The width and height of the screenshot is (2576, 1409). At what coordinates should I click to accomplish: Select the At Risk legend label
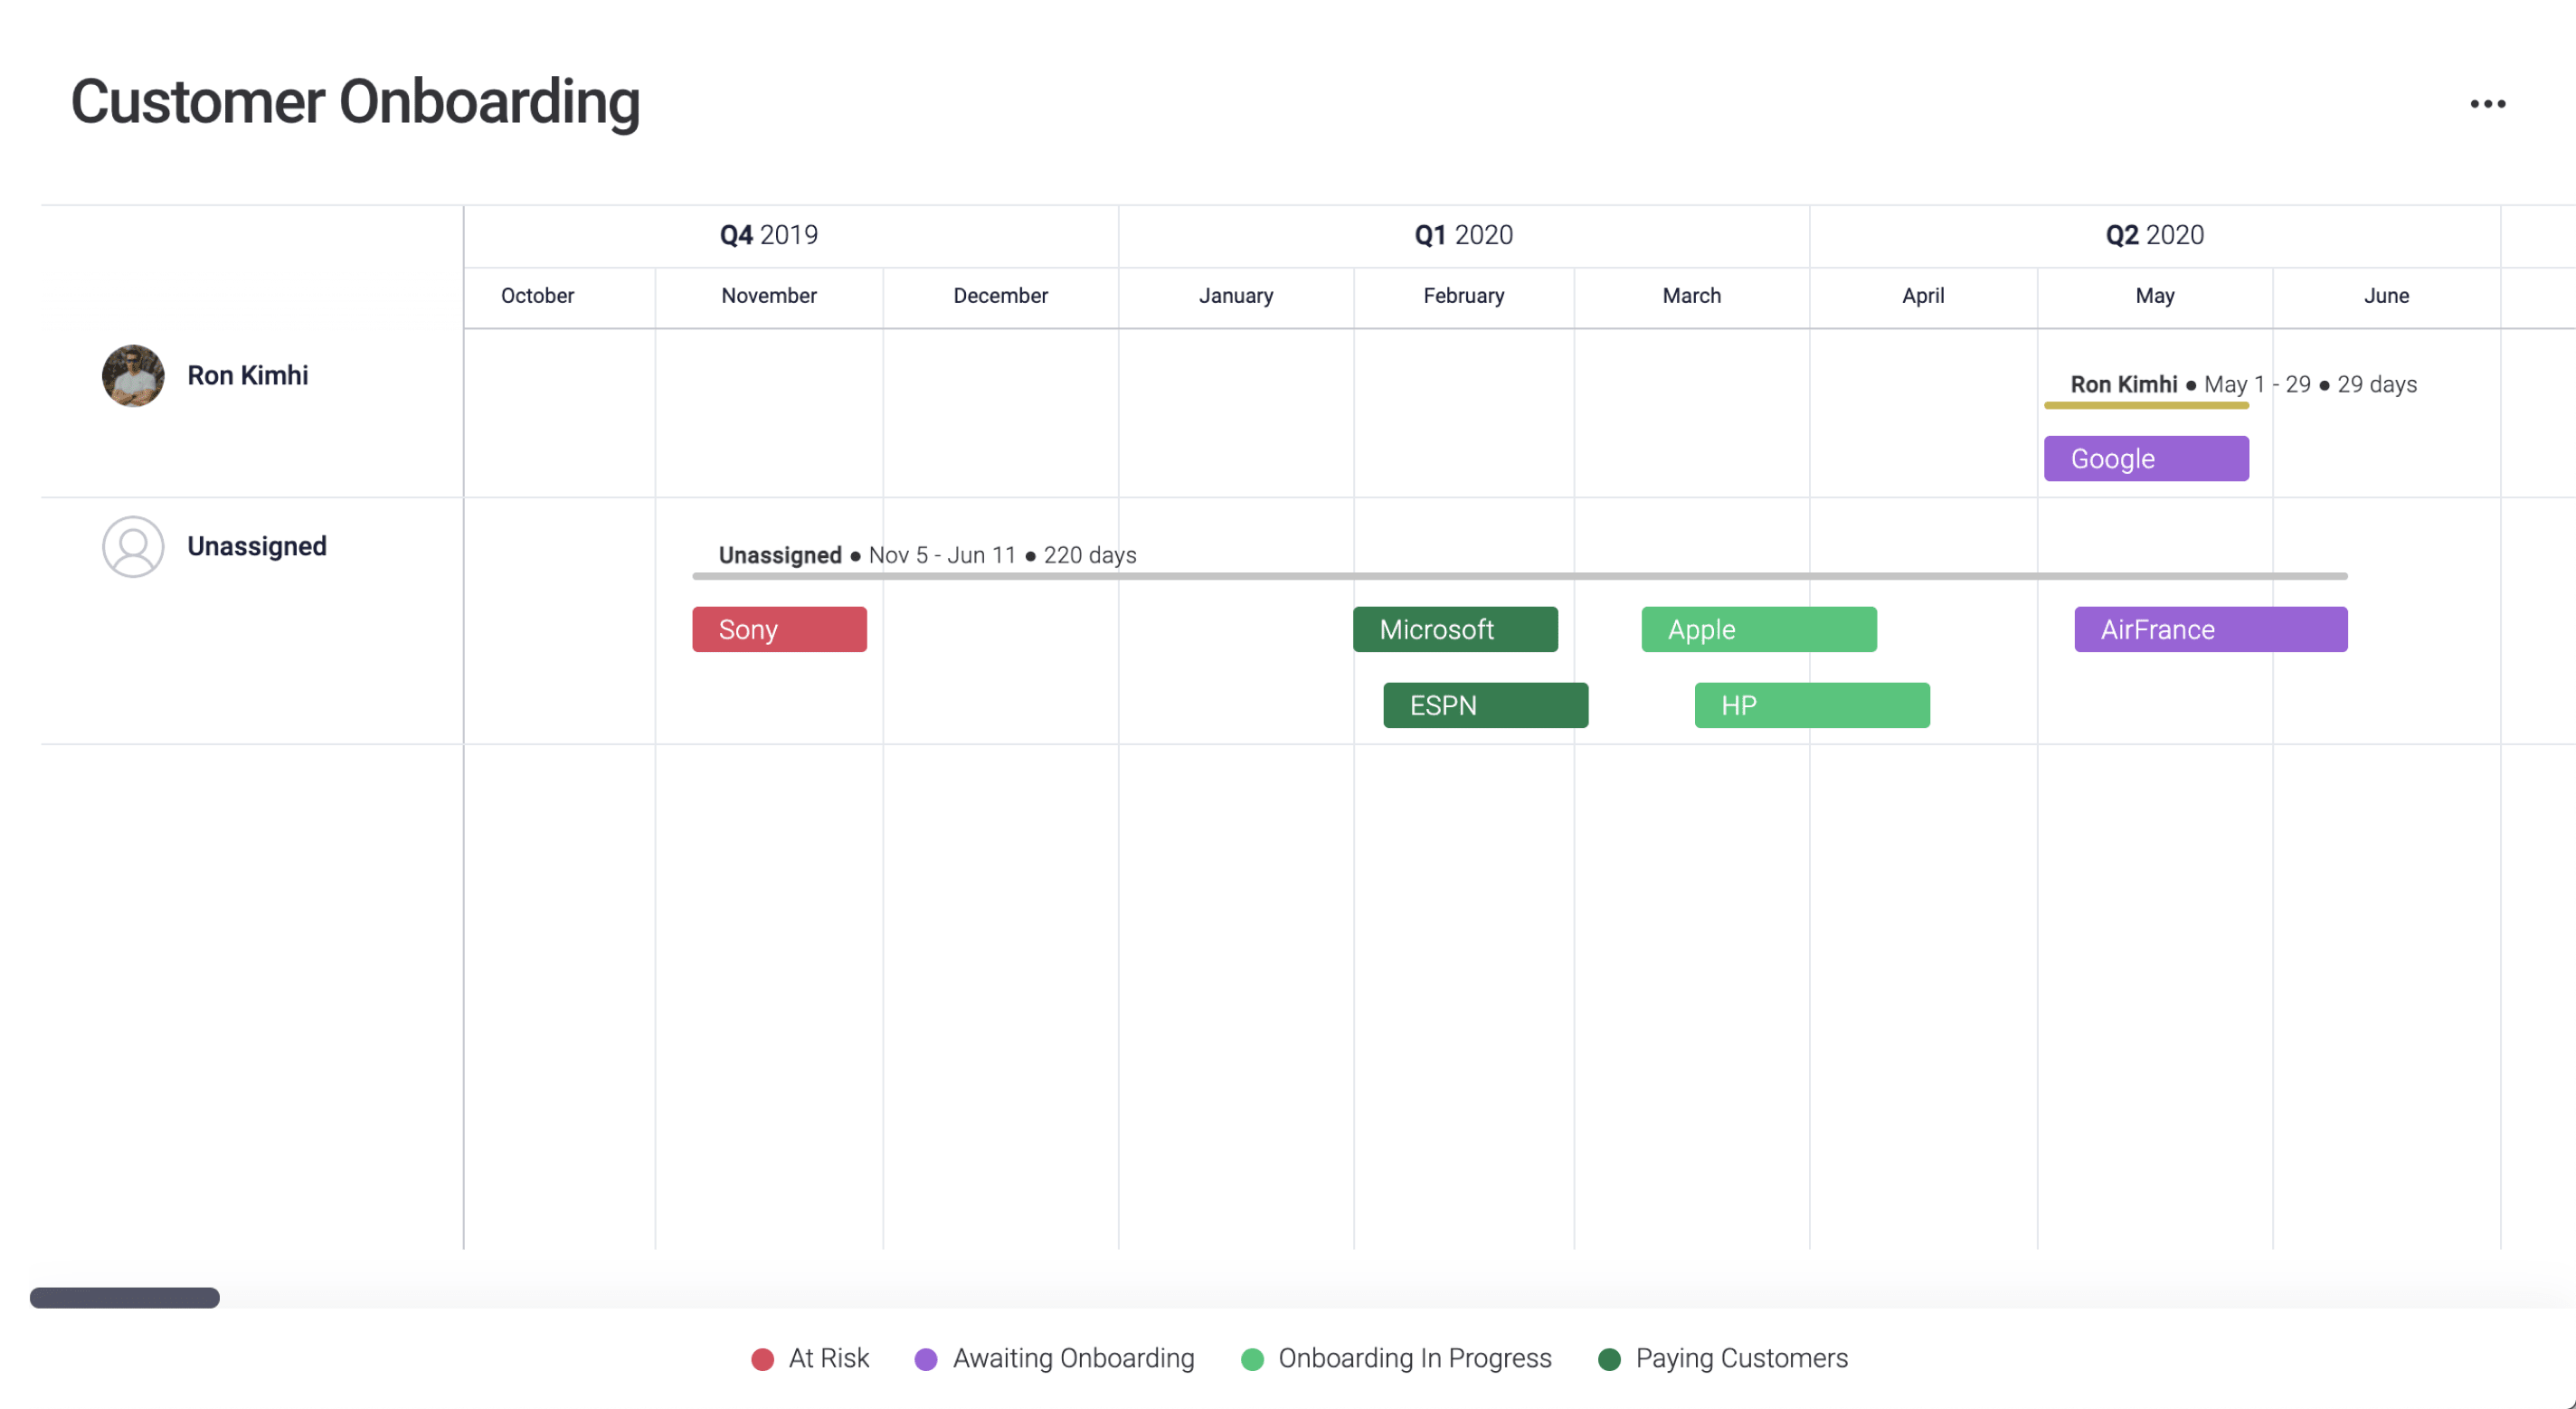click(x=829, y=1358)
